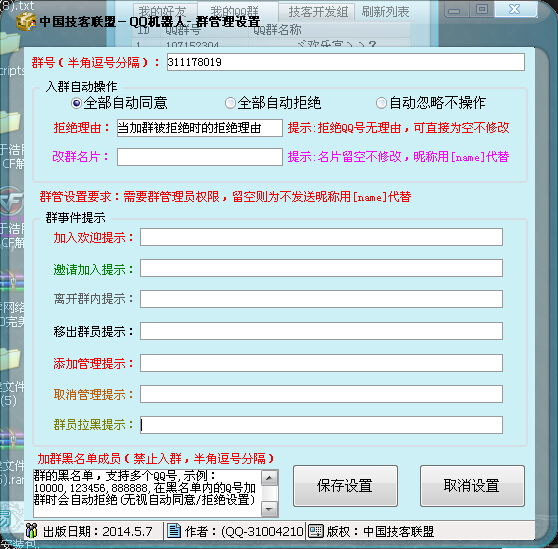The height and width of the screenshot is (549, 558).
Task: Click the 邀请加入提示 input field
Action: [x=321, y=268]
